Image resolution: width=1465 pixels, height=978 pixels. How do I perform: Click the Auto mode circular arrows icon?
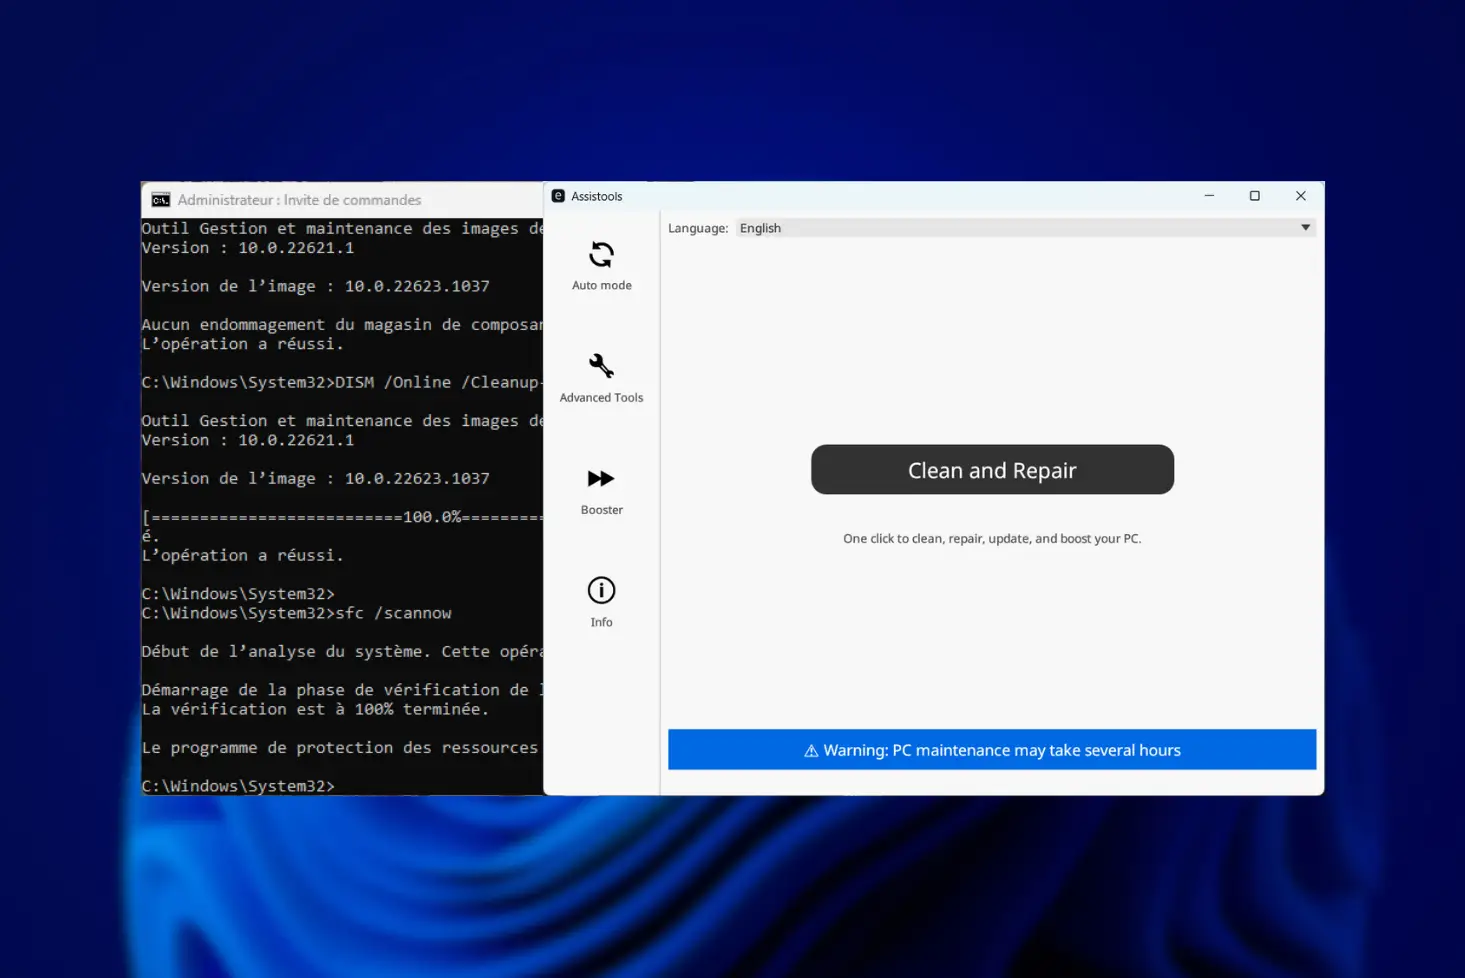(x=601, y=255)
